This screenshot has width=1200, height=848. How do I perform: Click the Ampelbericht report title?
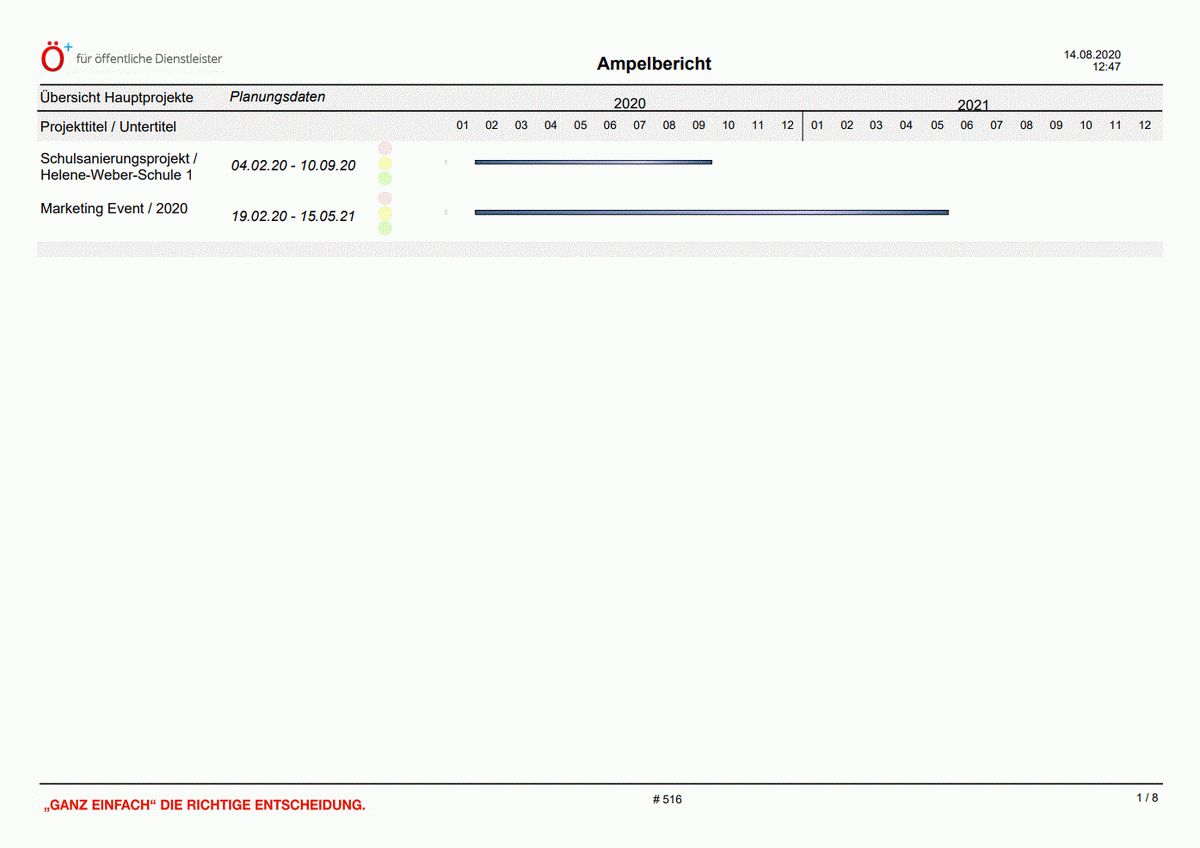654,64
